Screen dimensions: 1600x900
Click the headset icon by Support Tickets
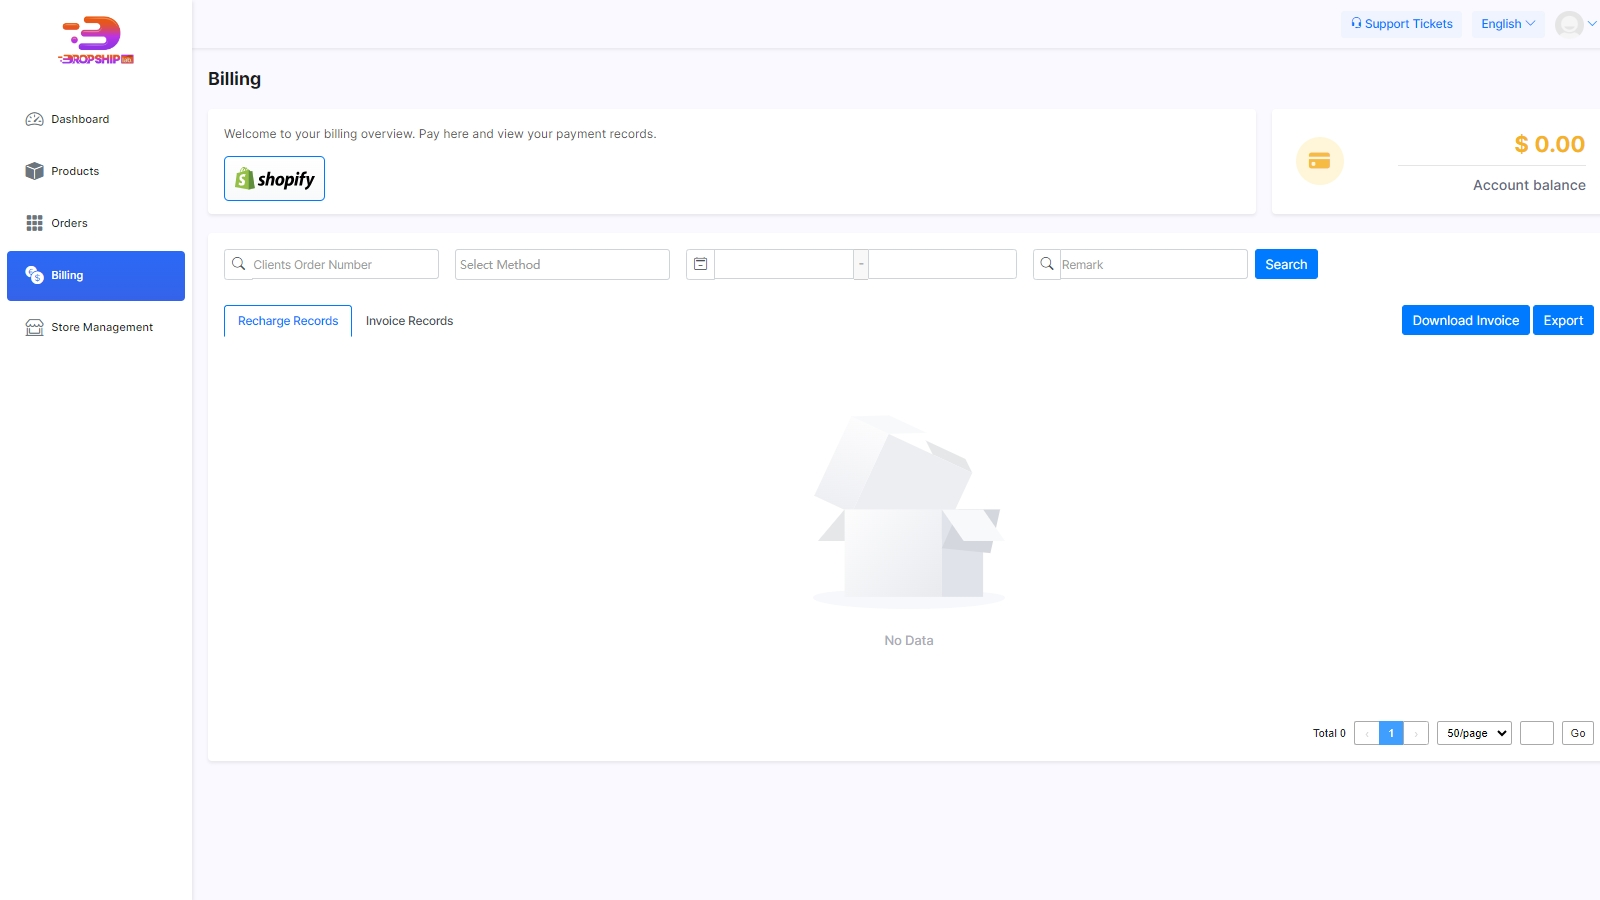(1356, 23)
